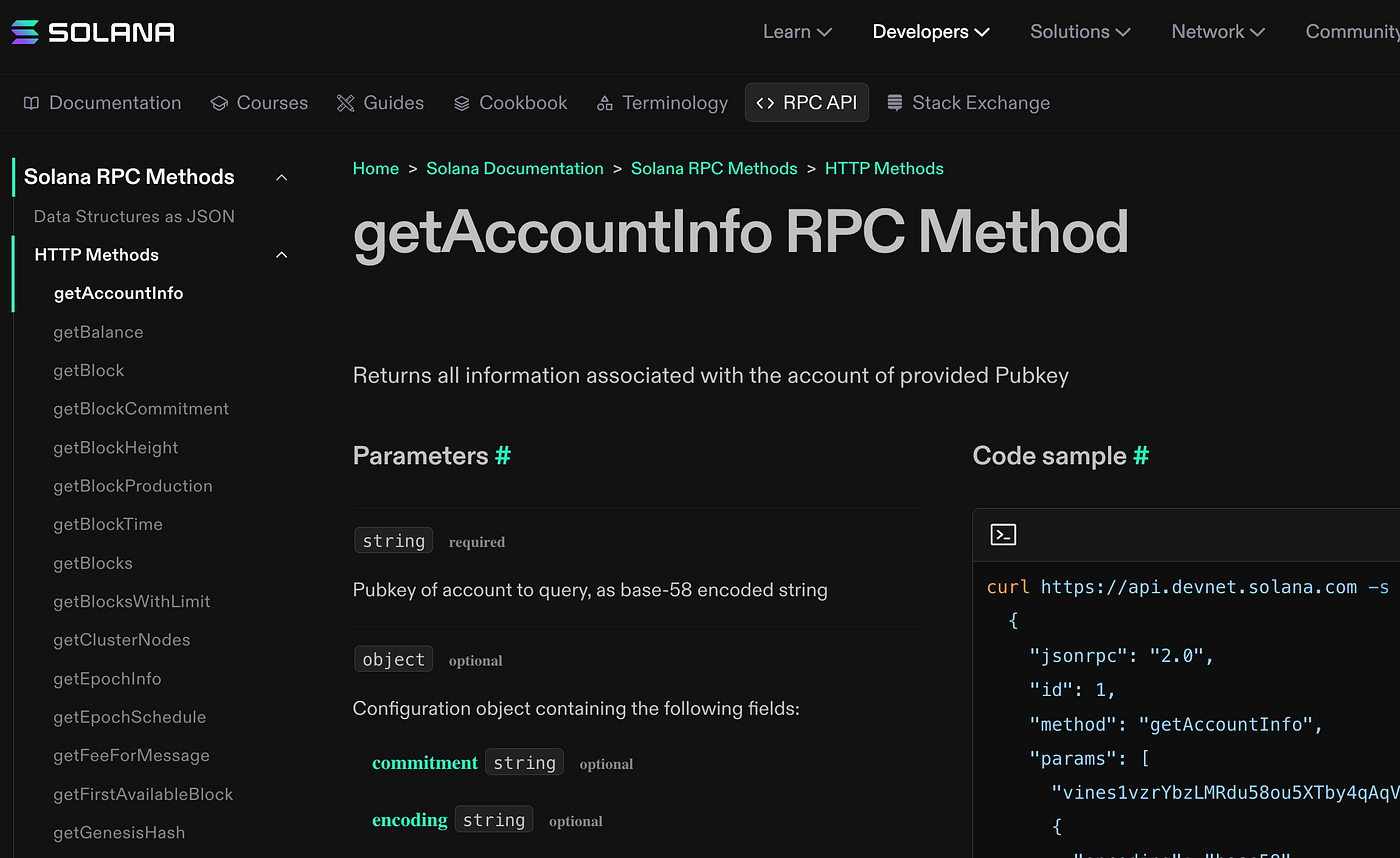The width and height of the screenshot is (1400, 858).
Task: Select getBlocksWithLimit in the sidebar
Action: coord(132,602)
